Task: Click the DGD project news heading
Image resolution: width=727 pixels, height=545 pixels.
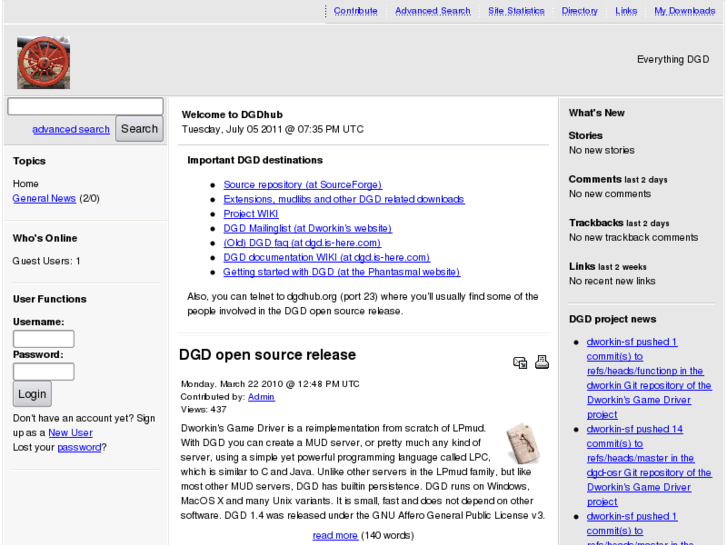Action: tap(612, 319)
